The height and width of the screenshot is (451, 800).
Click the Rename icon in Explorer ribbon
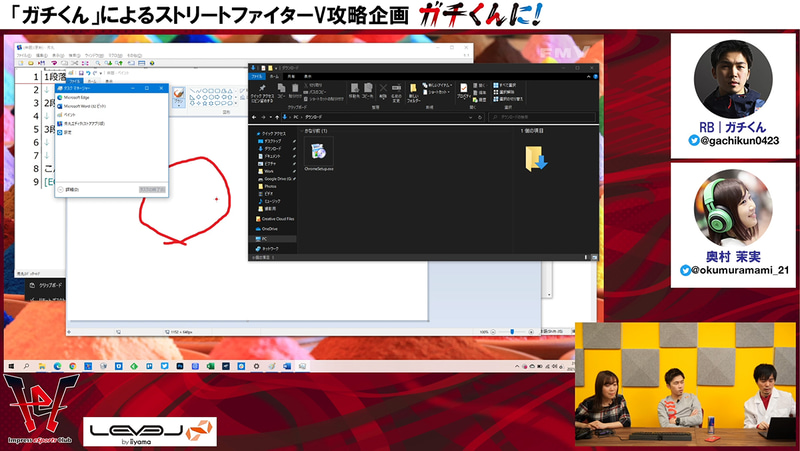pos(396,92)
